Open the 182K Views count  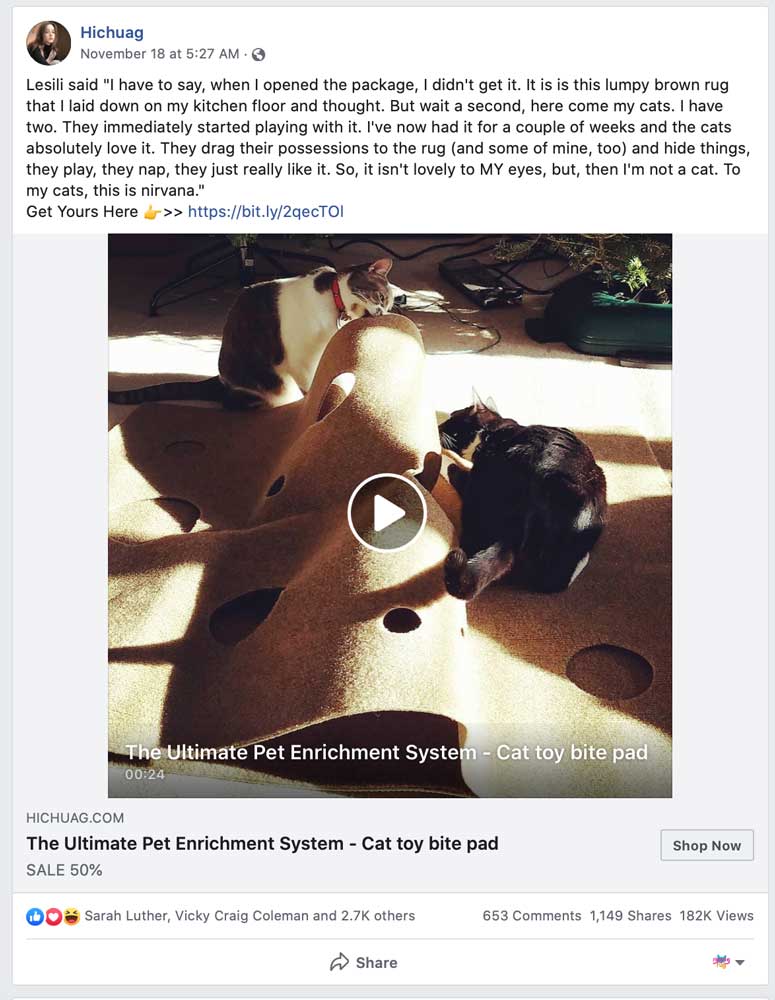(716, 916)
